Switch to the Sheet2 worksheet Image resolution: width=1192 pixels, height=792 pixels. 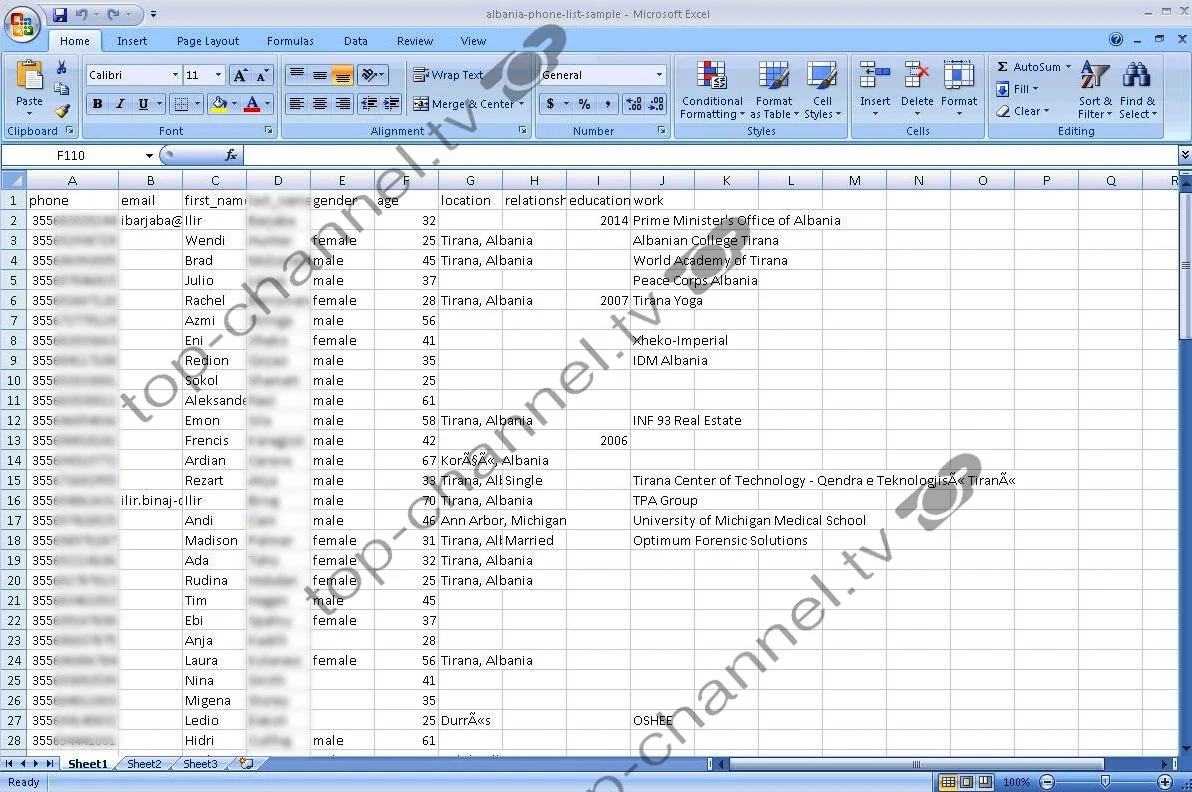[144, 764]
